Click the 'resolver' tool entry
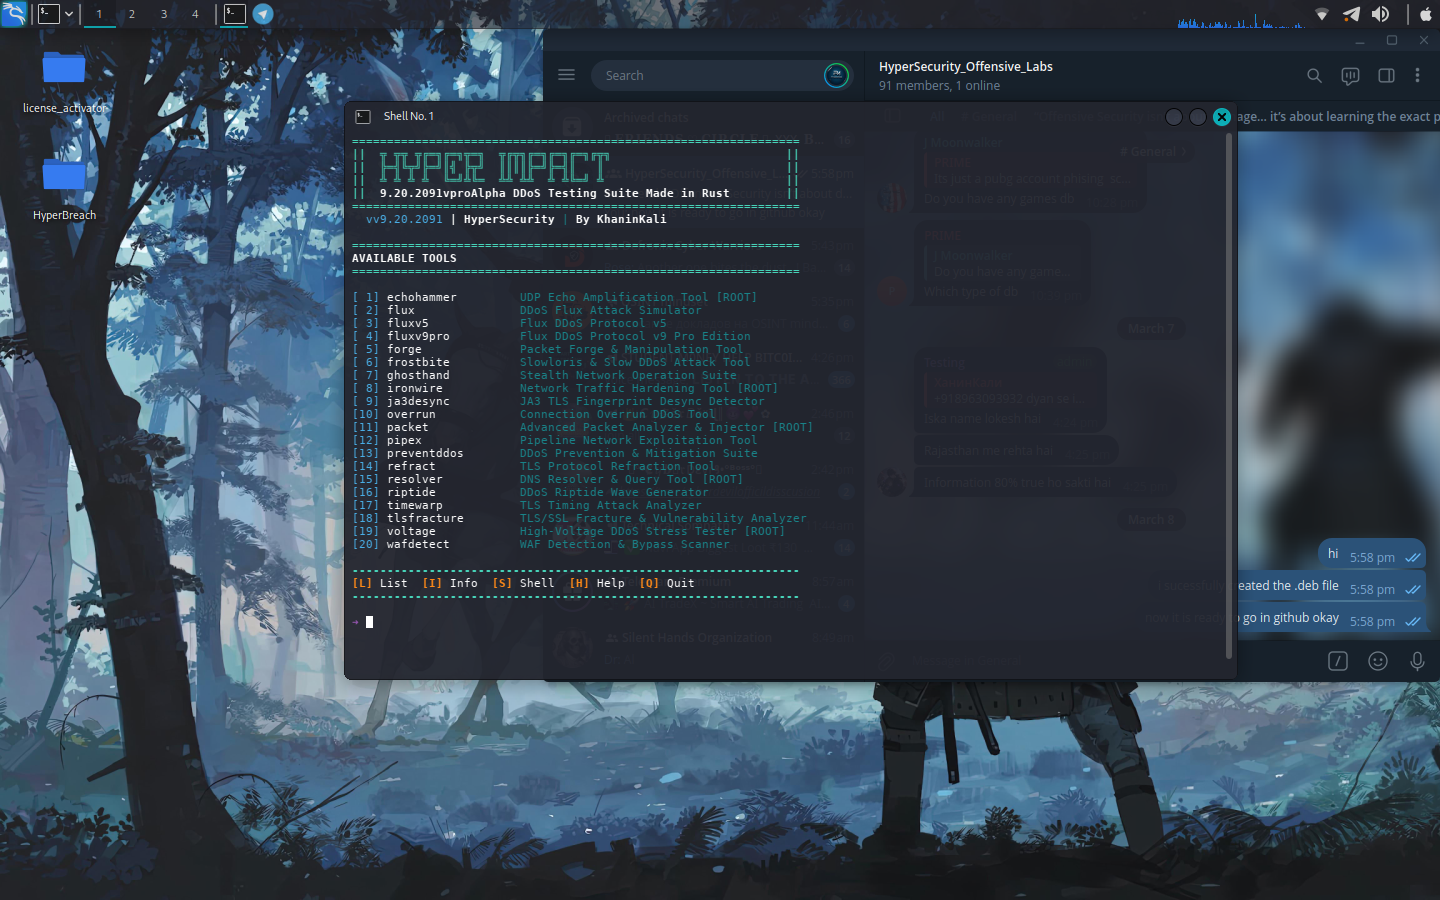Viewport: 1440px width, 900px height. click(x=414, y=480)
